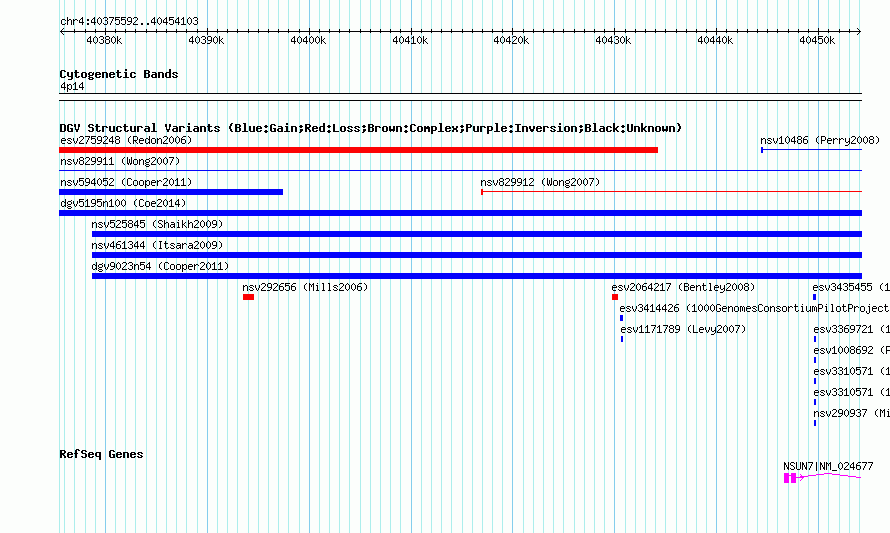Click the blue nsv594052 gain bar
The height and width of the screenshot is (533, 890).
pos(171,192)
